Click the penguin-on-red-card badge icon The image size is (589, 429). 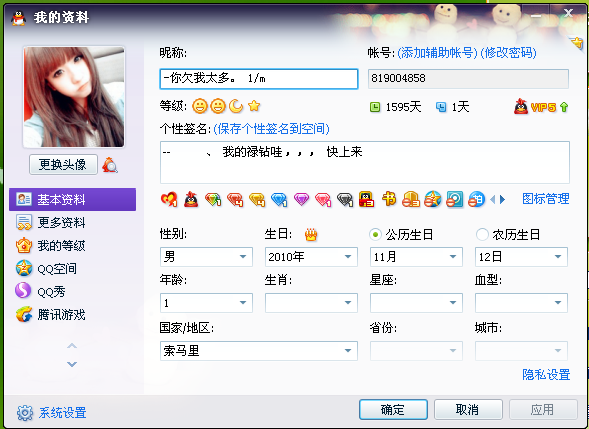click(x=366, y=199)
